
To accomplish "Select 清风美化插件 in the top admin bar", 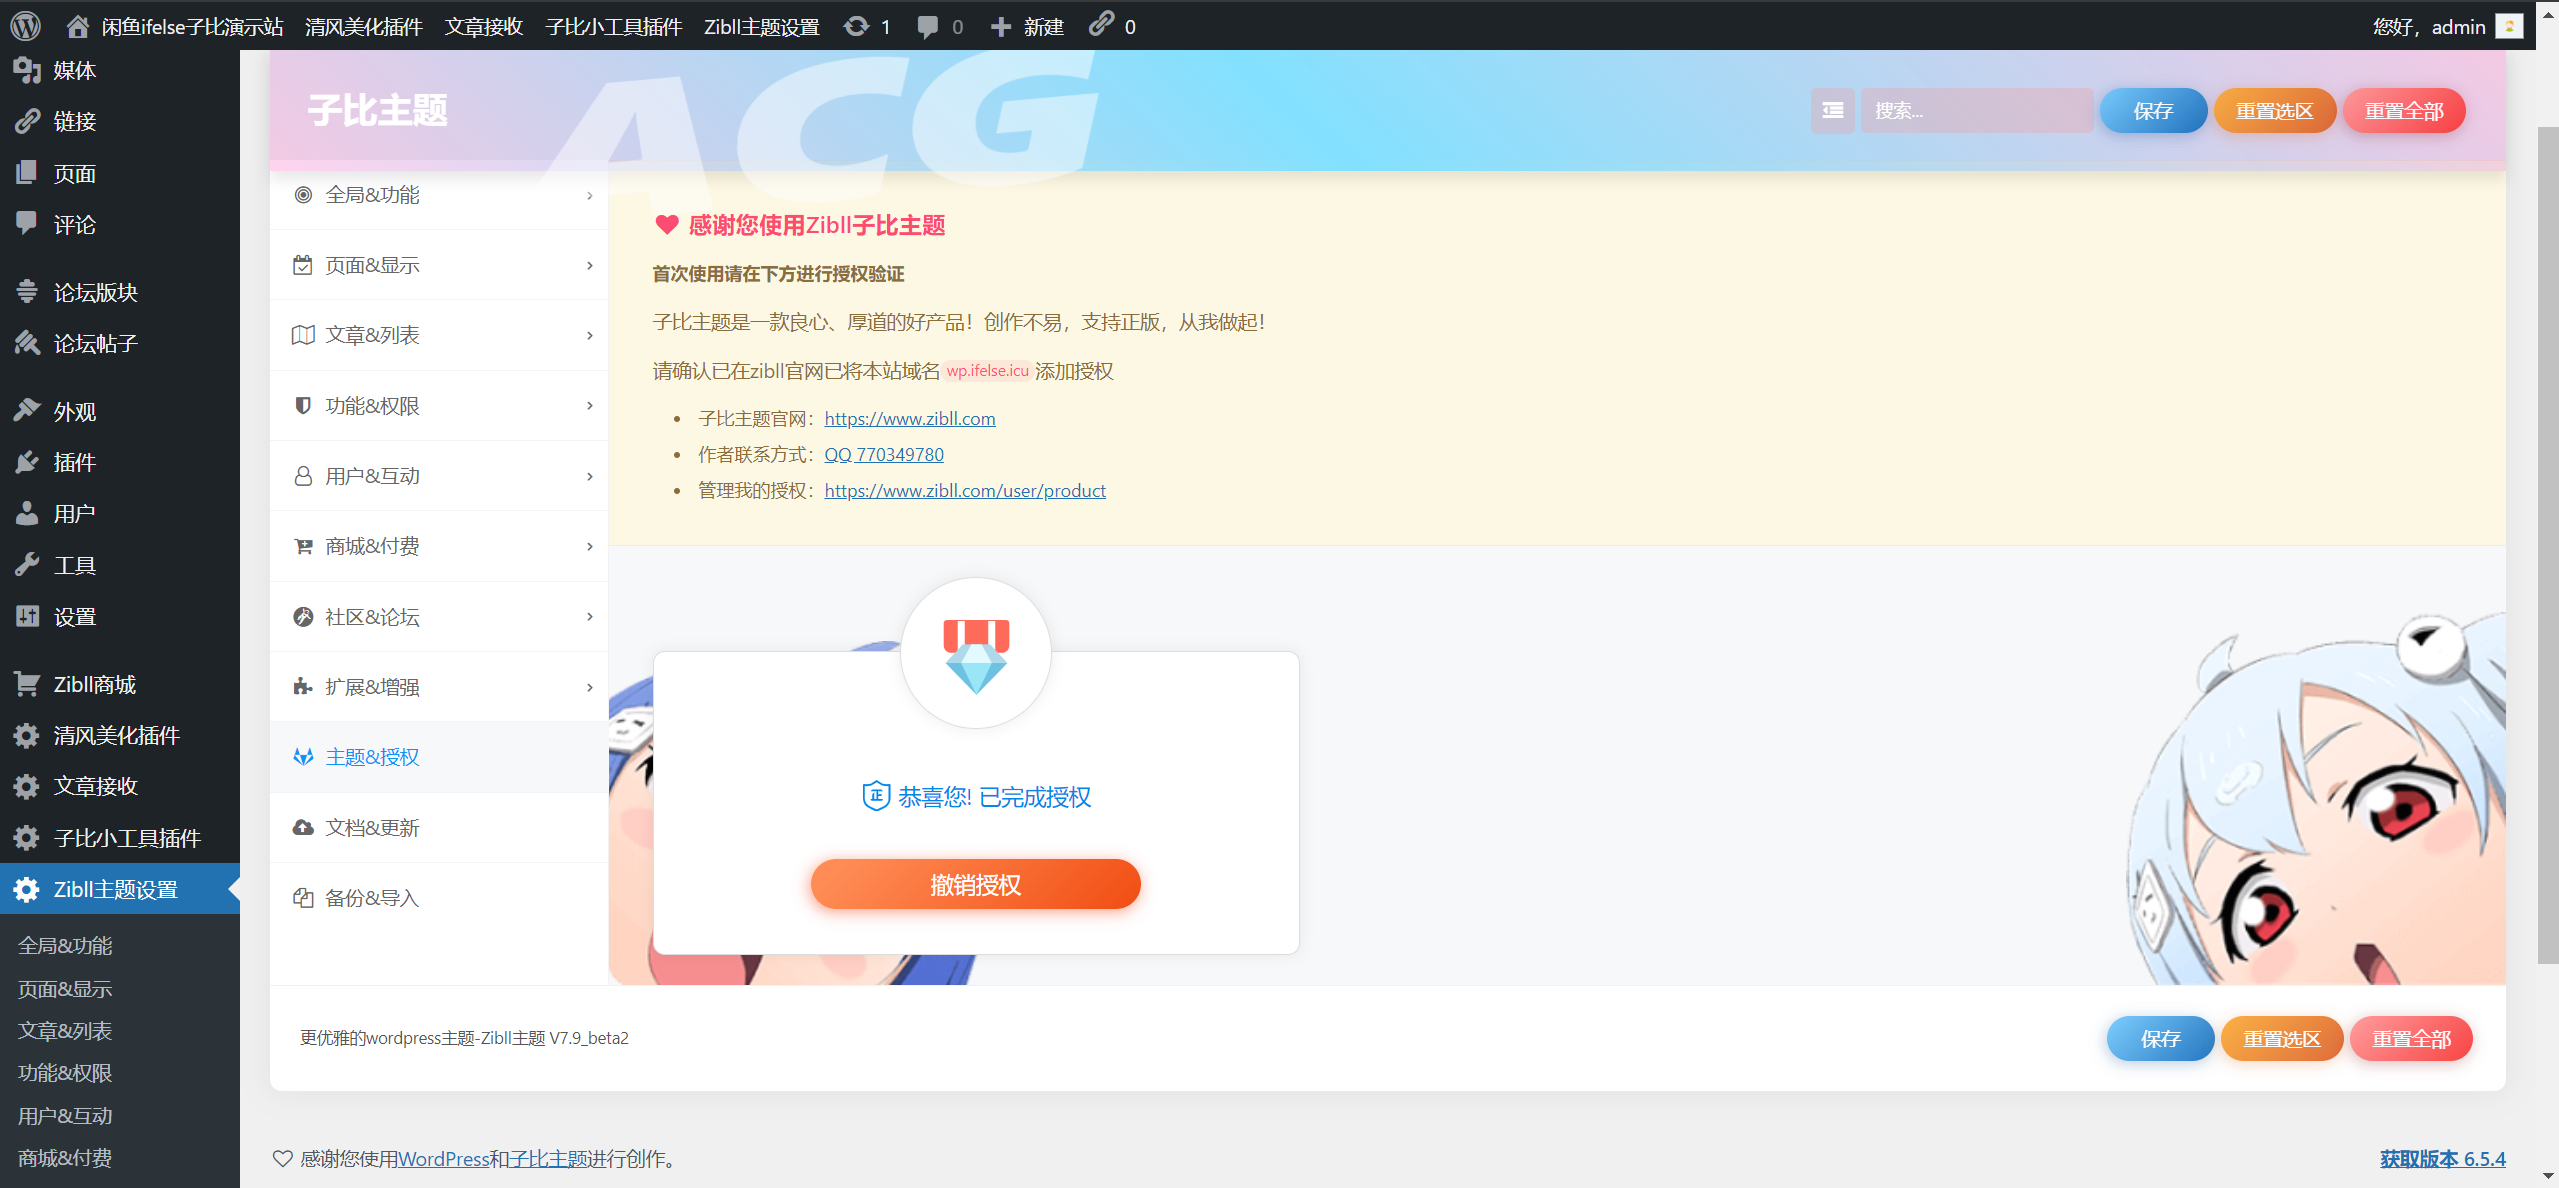I will [363, 26].
